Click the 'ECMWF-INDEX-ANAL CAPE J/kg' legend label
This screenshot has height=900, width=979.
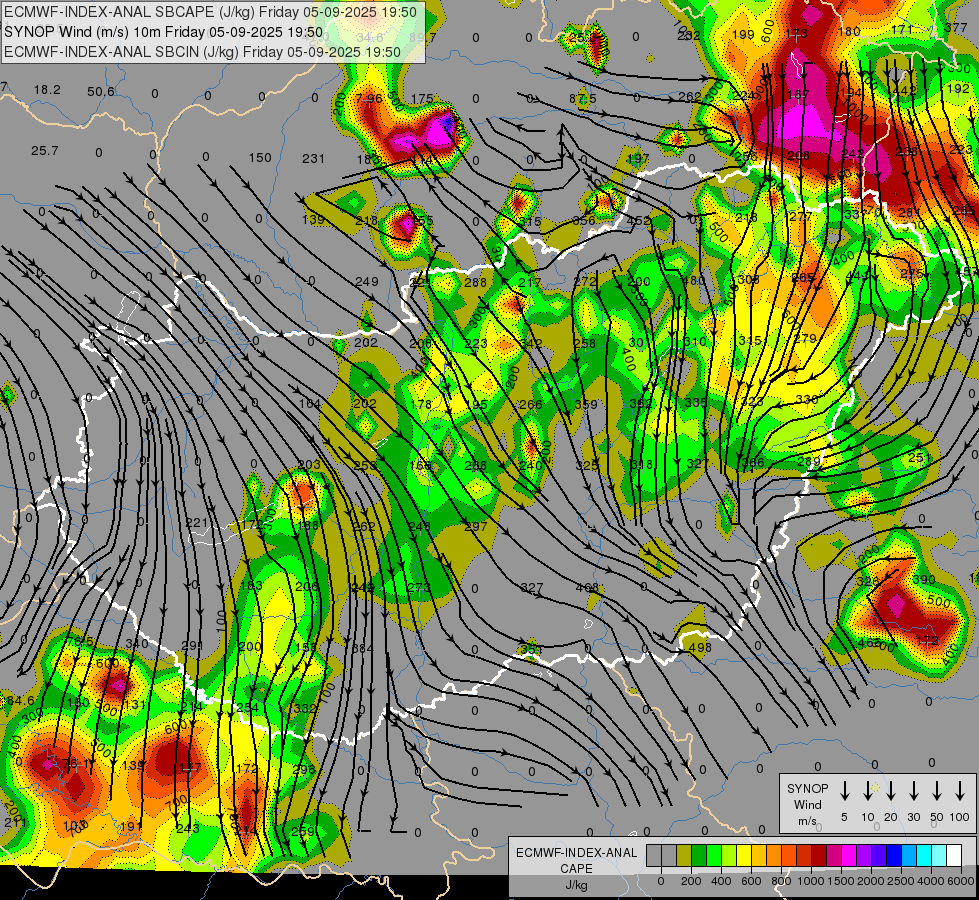(576, 868)
